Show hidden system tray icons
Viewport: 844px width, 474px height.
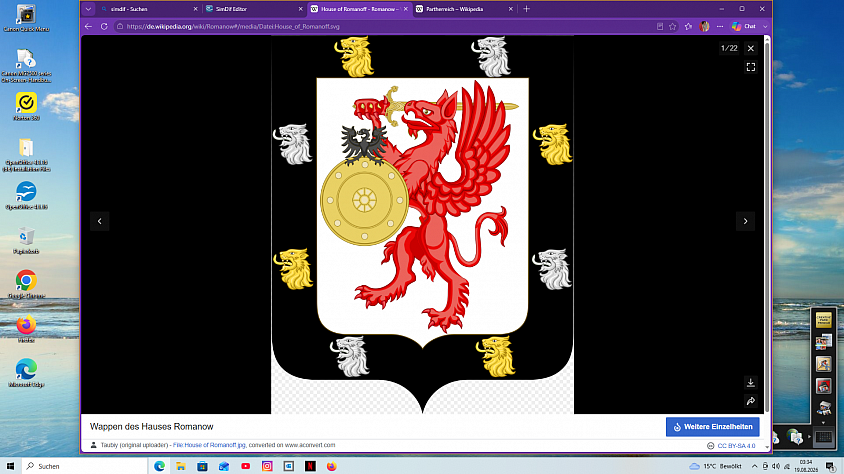point(754,466)
